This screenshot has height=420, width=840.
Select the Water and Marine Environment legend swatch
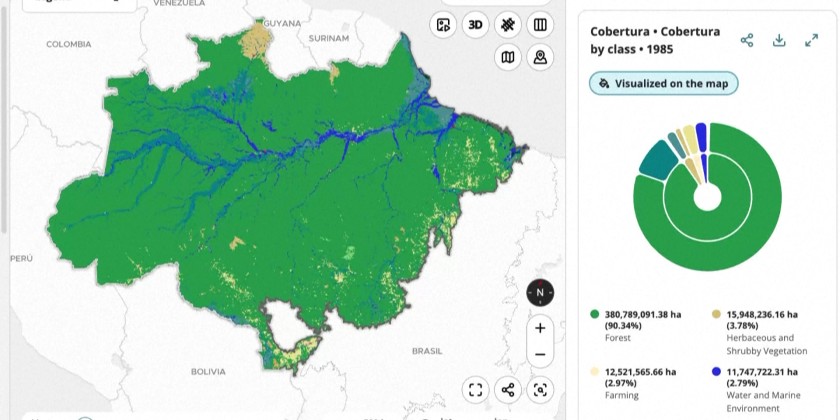click(x=717, y=372)
